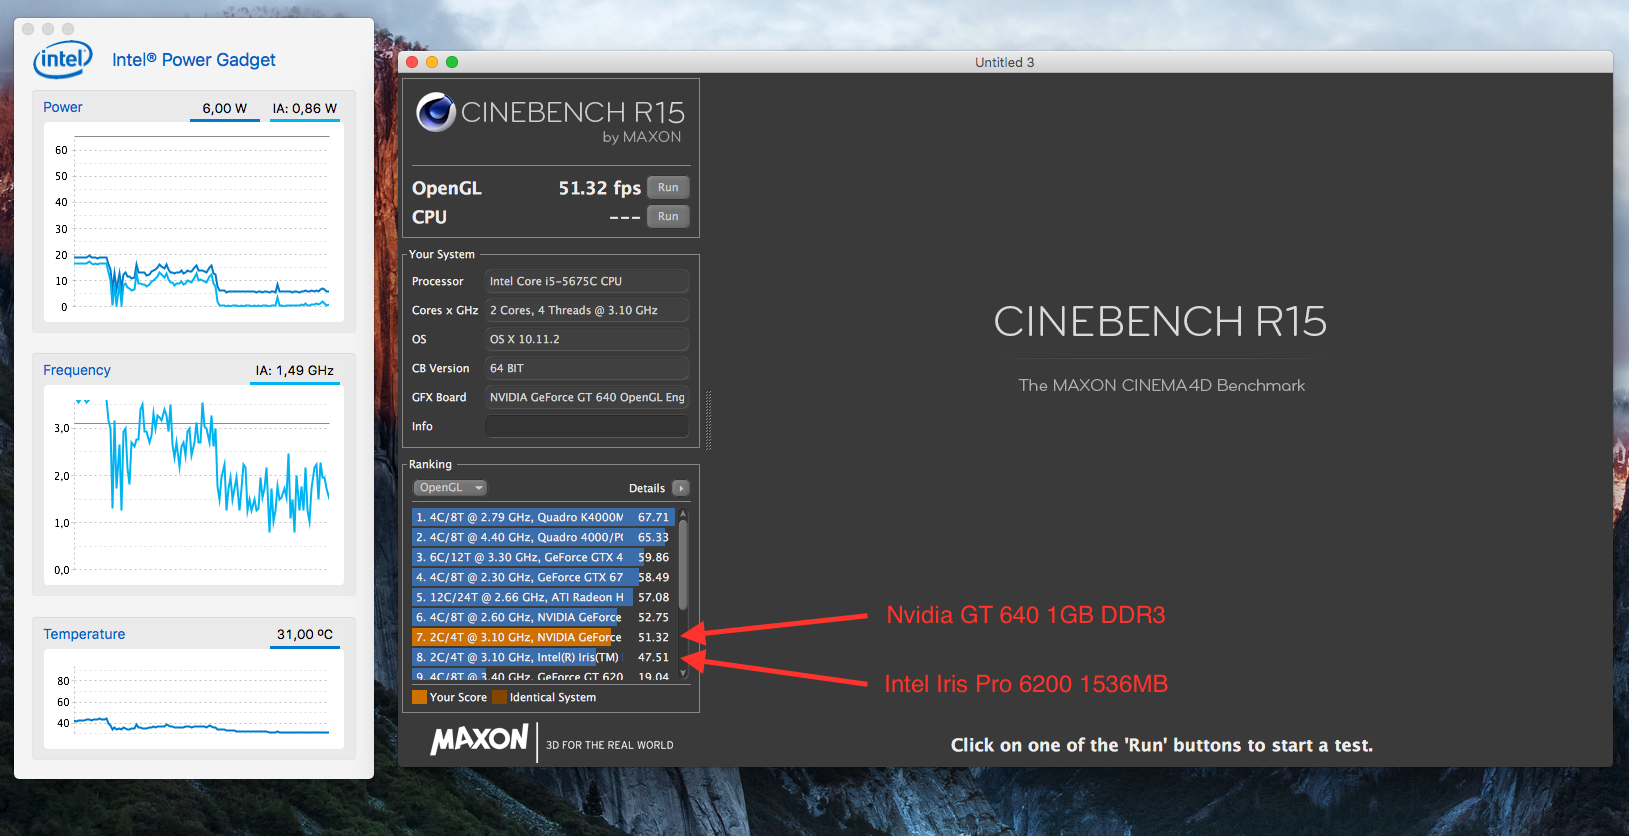
Task: Close the Cinebench Untitled 3 window
Action: [x=412, y=62]
